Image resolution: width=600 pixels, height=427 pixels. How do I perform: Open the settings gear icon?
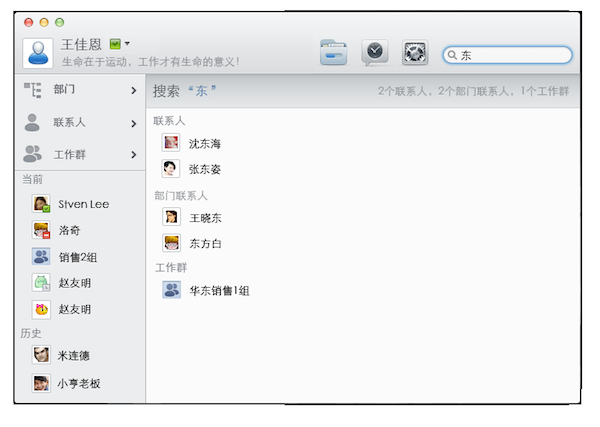(x=414, y=53)
